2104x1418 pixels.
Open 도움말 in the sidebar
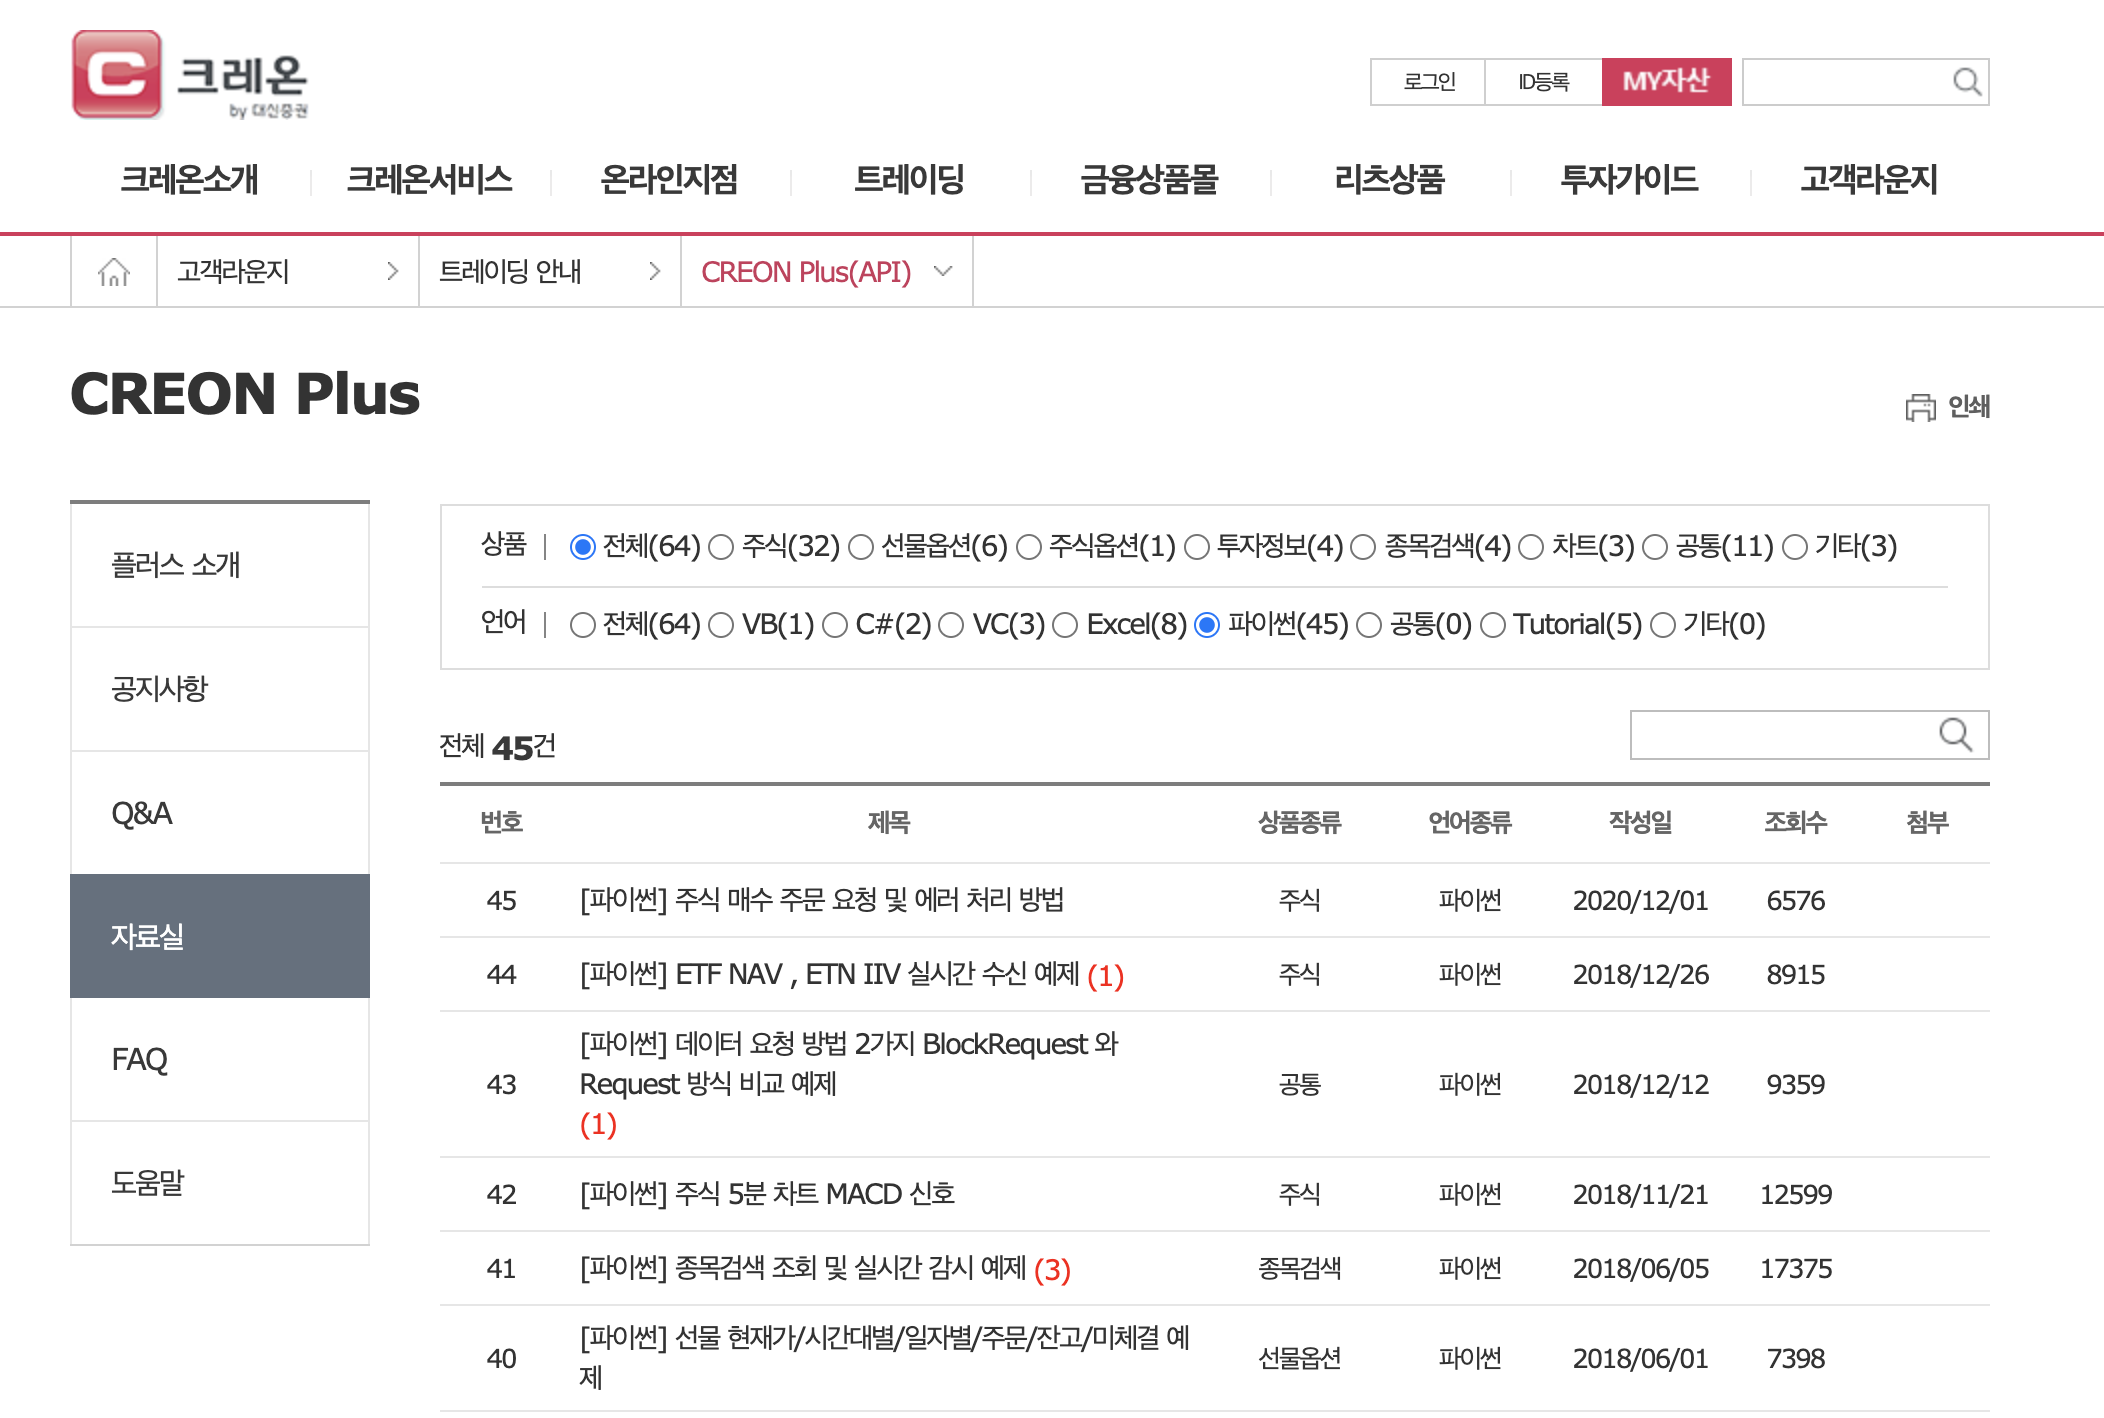[x=220, y=1183]
